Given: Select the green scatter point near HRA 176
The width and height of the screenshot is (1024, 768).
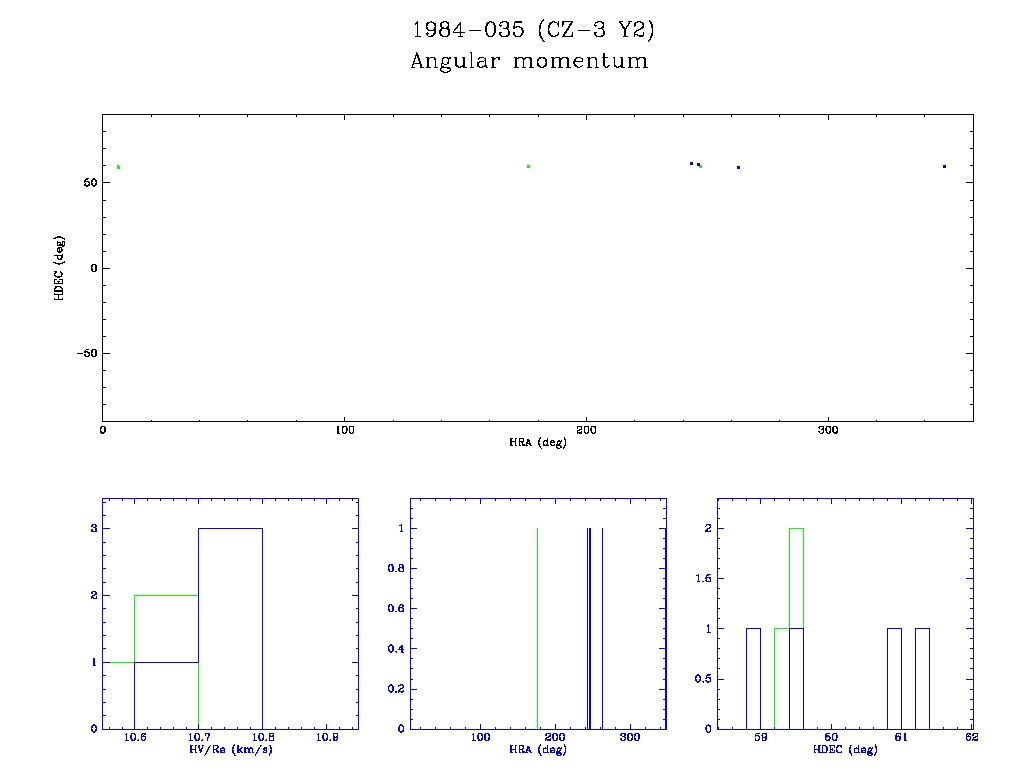Looking at the screenshot, I should pyautogui.click(x=528, y=166).
